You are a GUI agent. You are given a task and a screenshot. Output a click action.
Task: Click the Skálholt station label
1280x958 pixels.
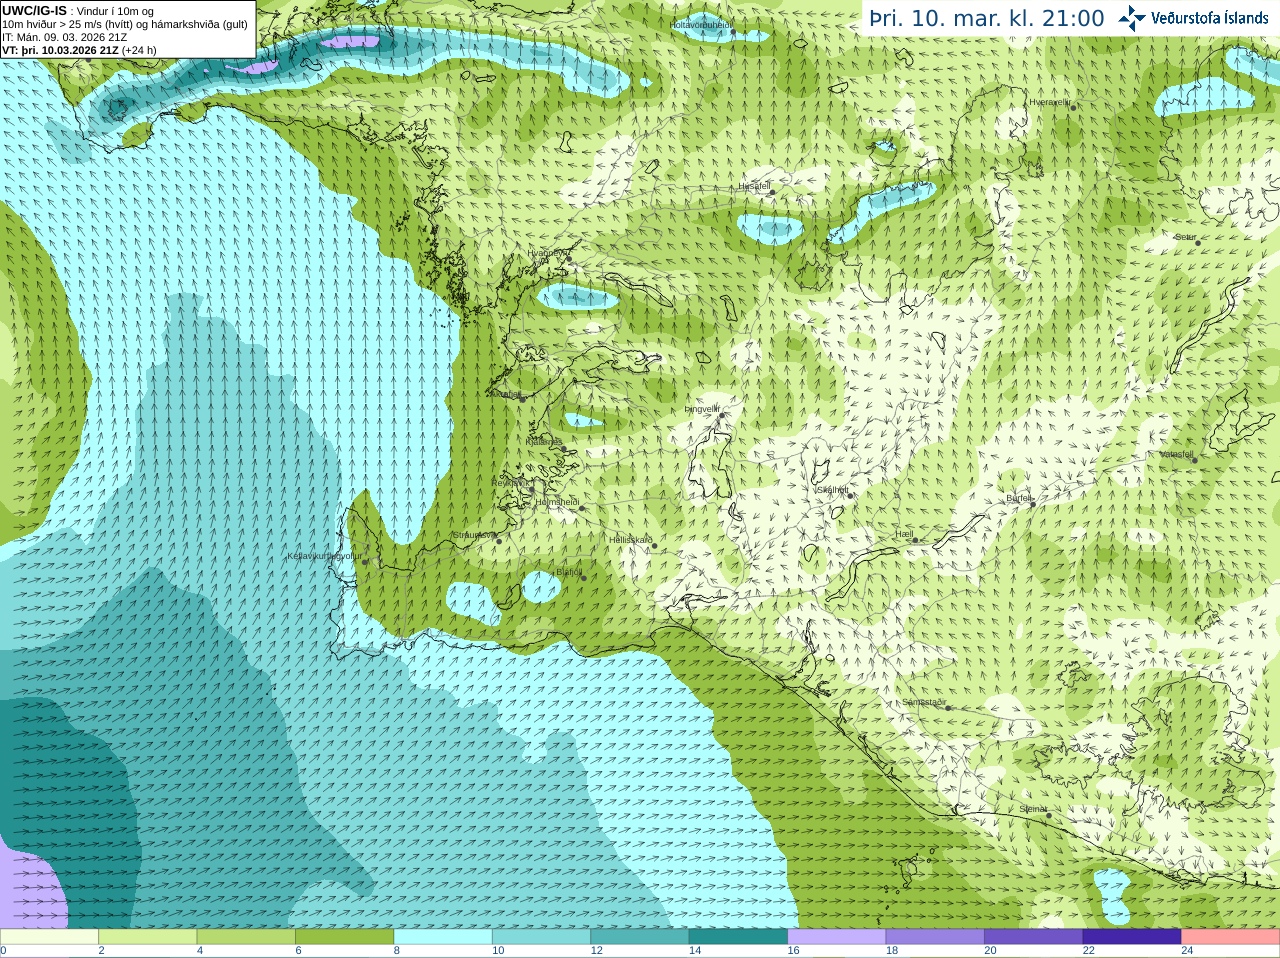click(832, 490)
